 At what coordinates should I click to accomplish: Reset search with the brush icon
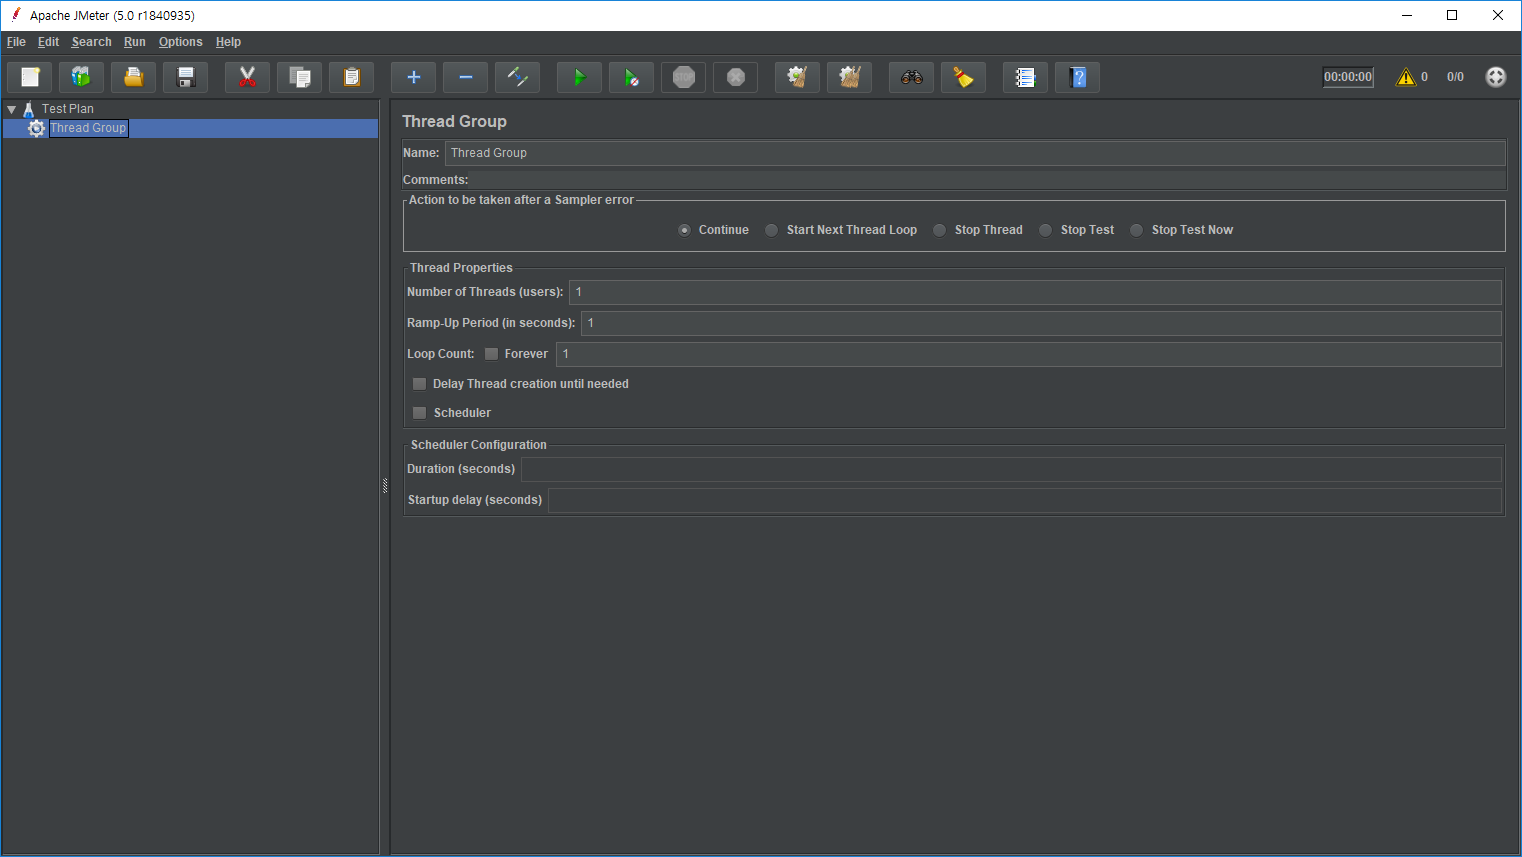pyautogui.click(x=964, y=77)
